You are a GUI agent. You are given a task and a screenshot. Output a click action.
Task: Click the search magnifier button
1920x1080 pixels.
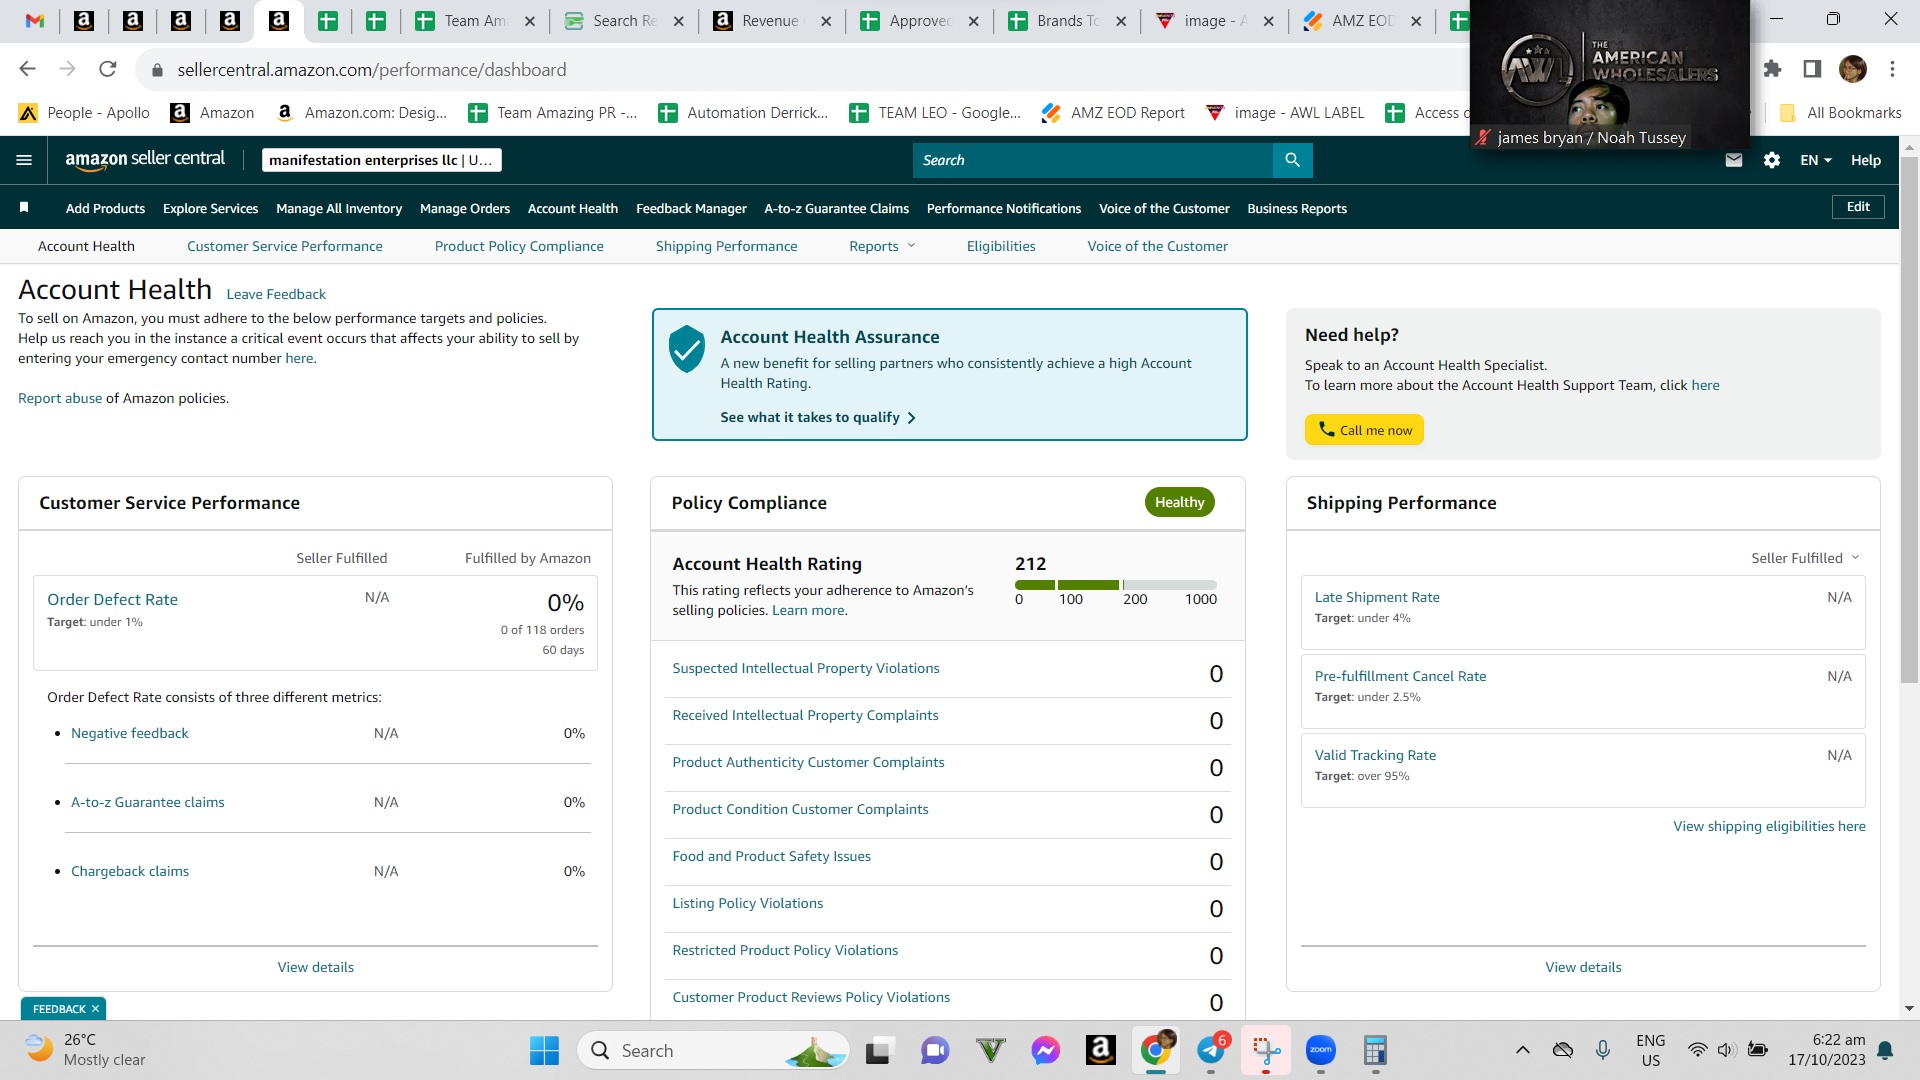click(x=1292, y=160)
